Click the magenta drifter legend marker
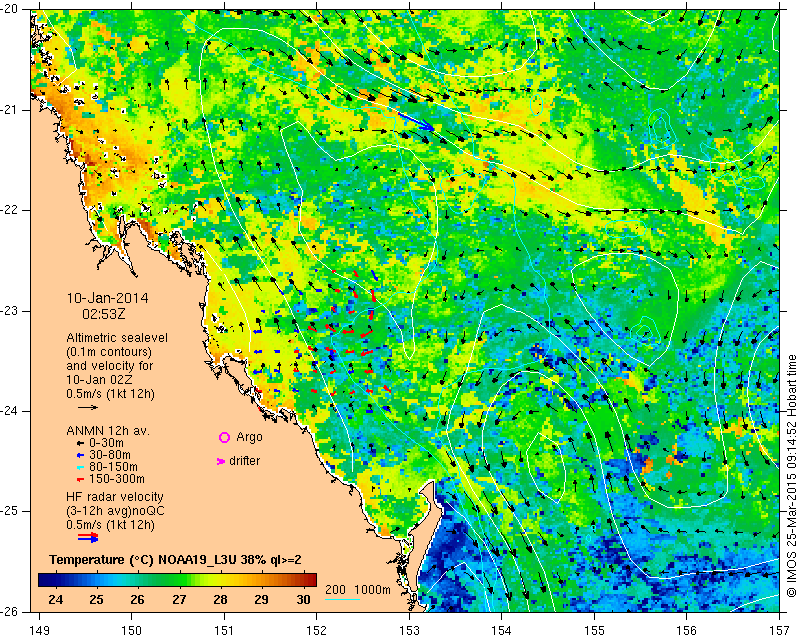 tap(221, 461)
